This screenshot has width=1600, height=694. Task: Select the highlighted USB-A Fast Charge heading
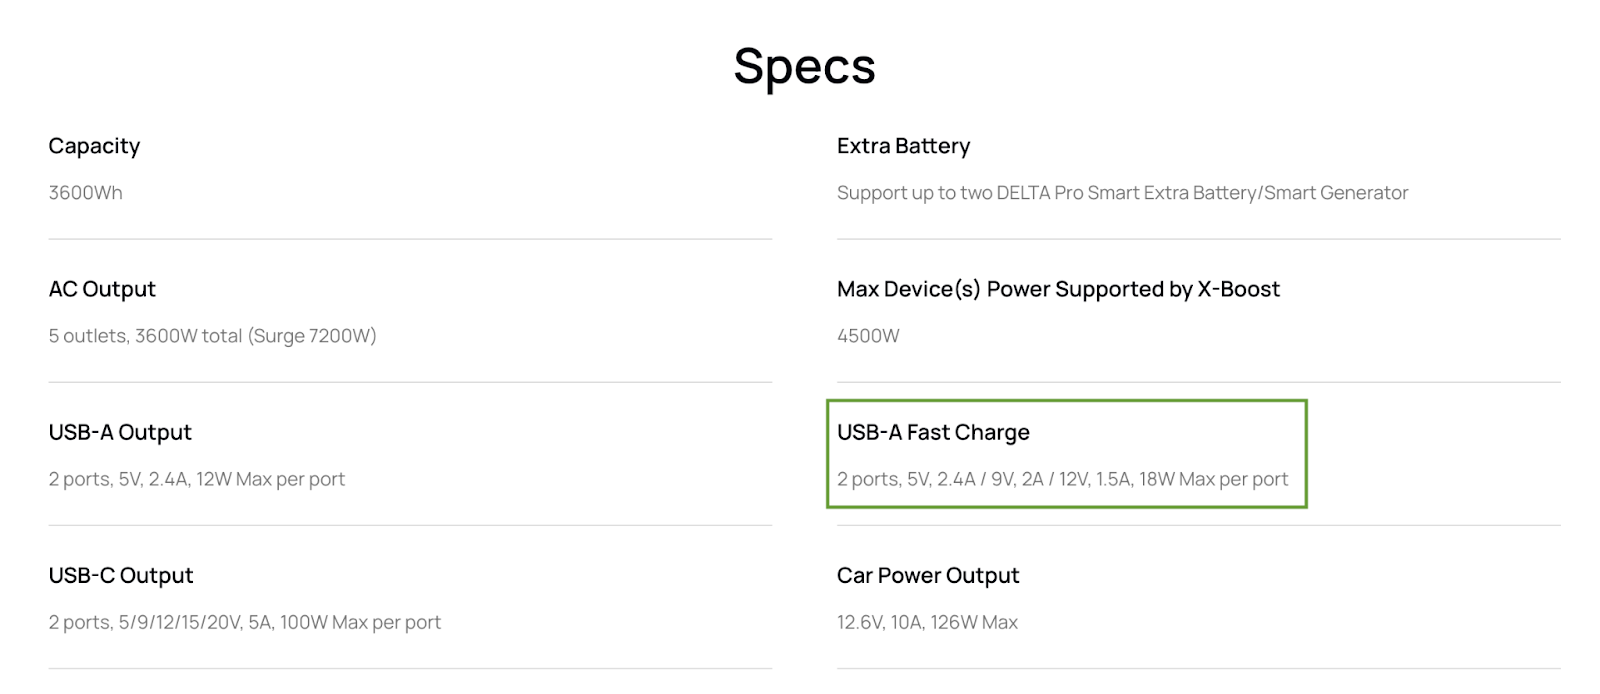pyautogui.click(x=933, y=432)
